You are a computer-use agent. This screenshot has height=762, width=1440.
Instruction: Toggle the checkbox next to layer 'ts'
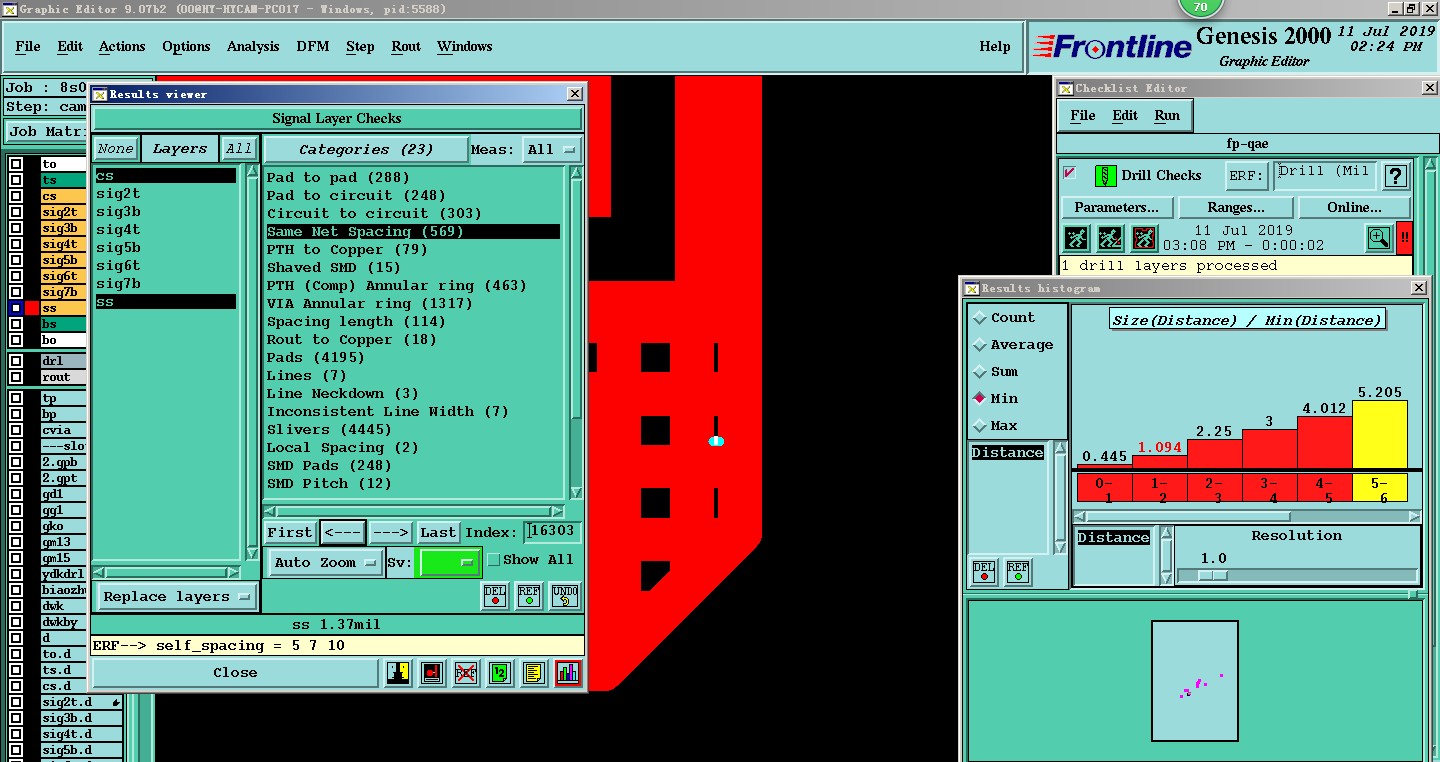click(x=16, y=180)
